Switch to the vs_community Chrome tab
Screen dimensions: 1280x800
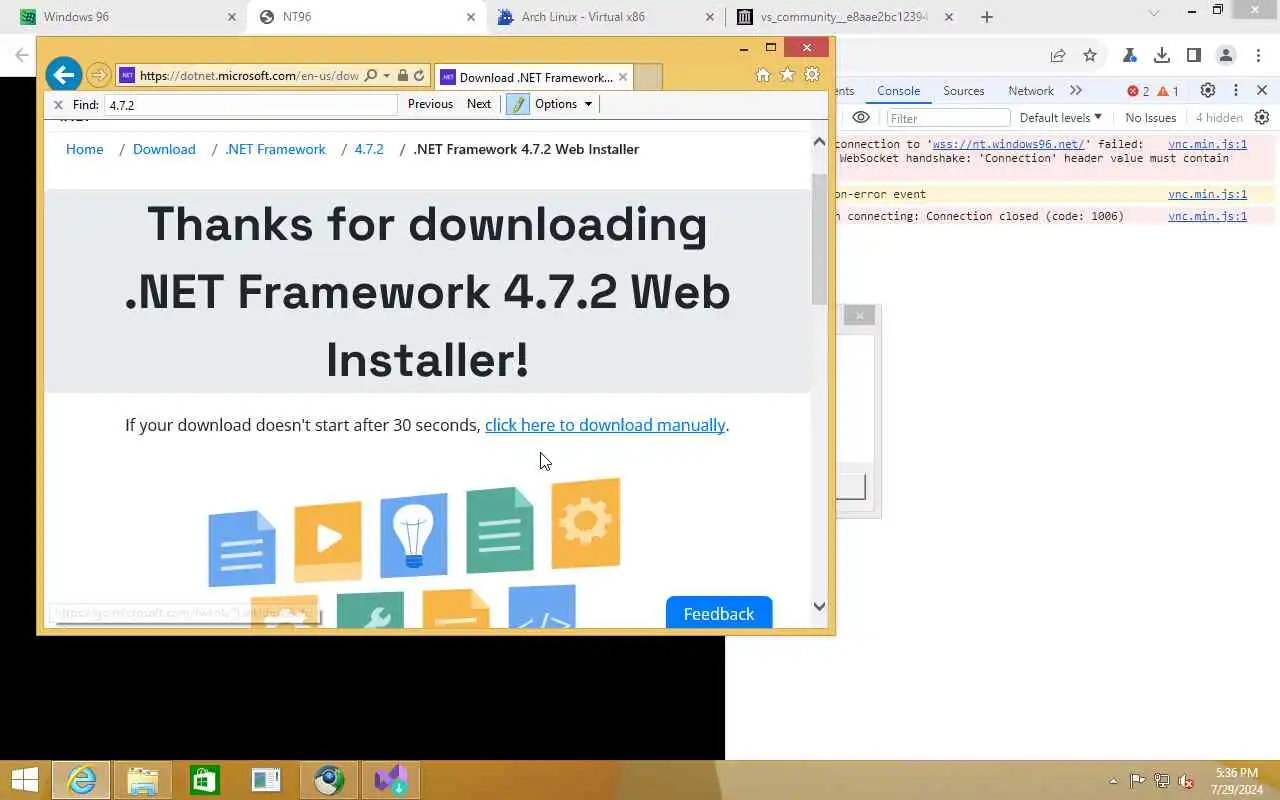click(x=843, y=17)
